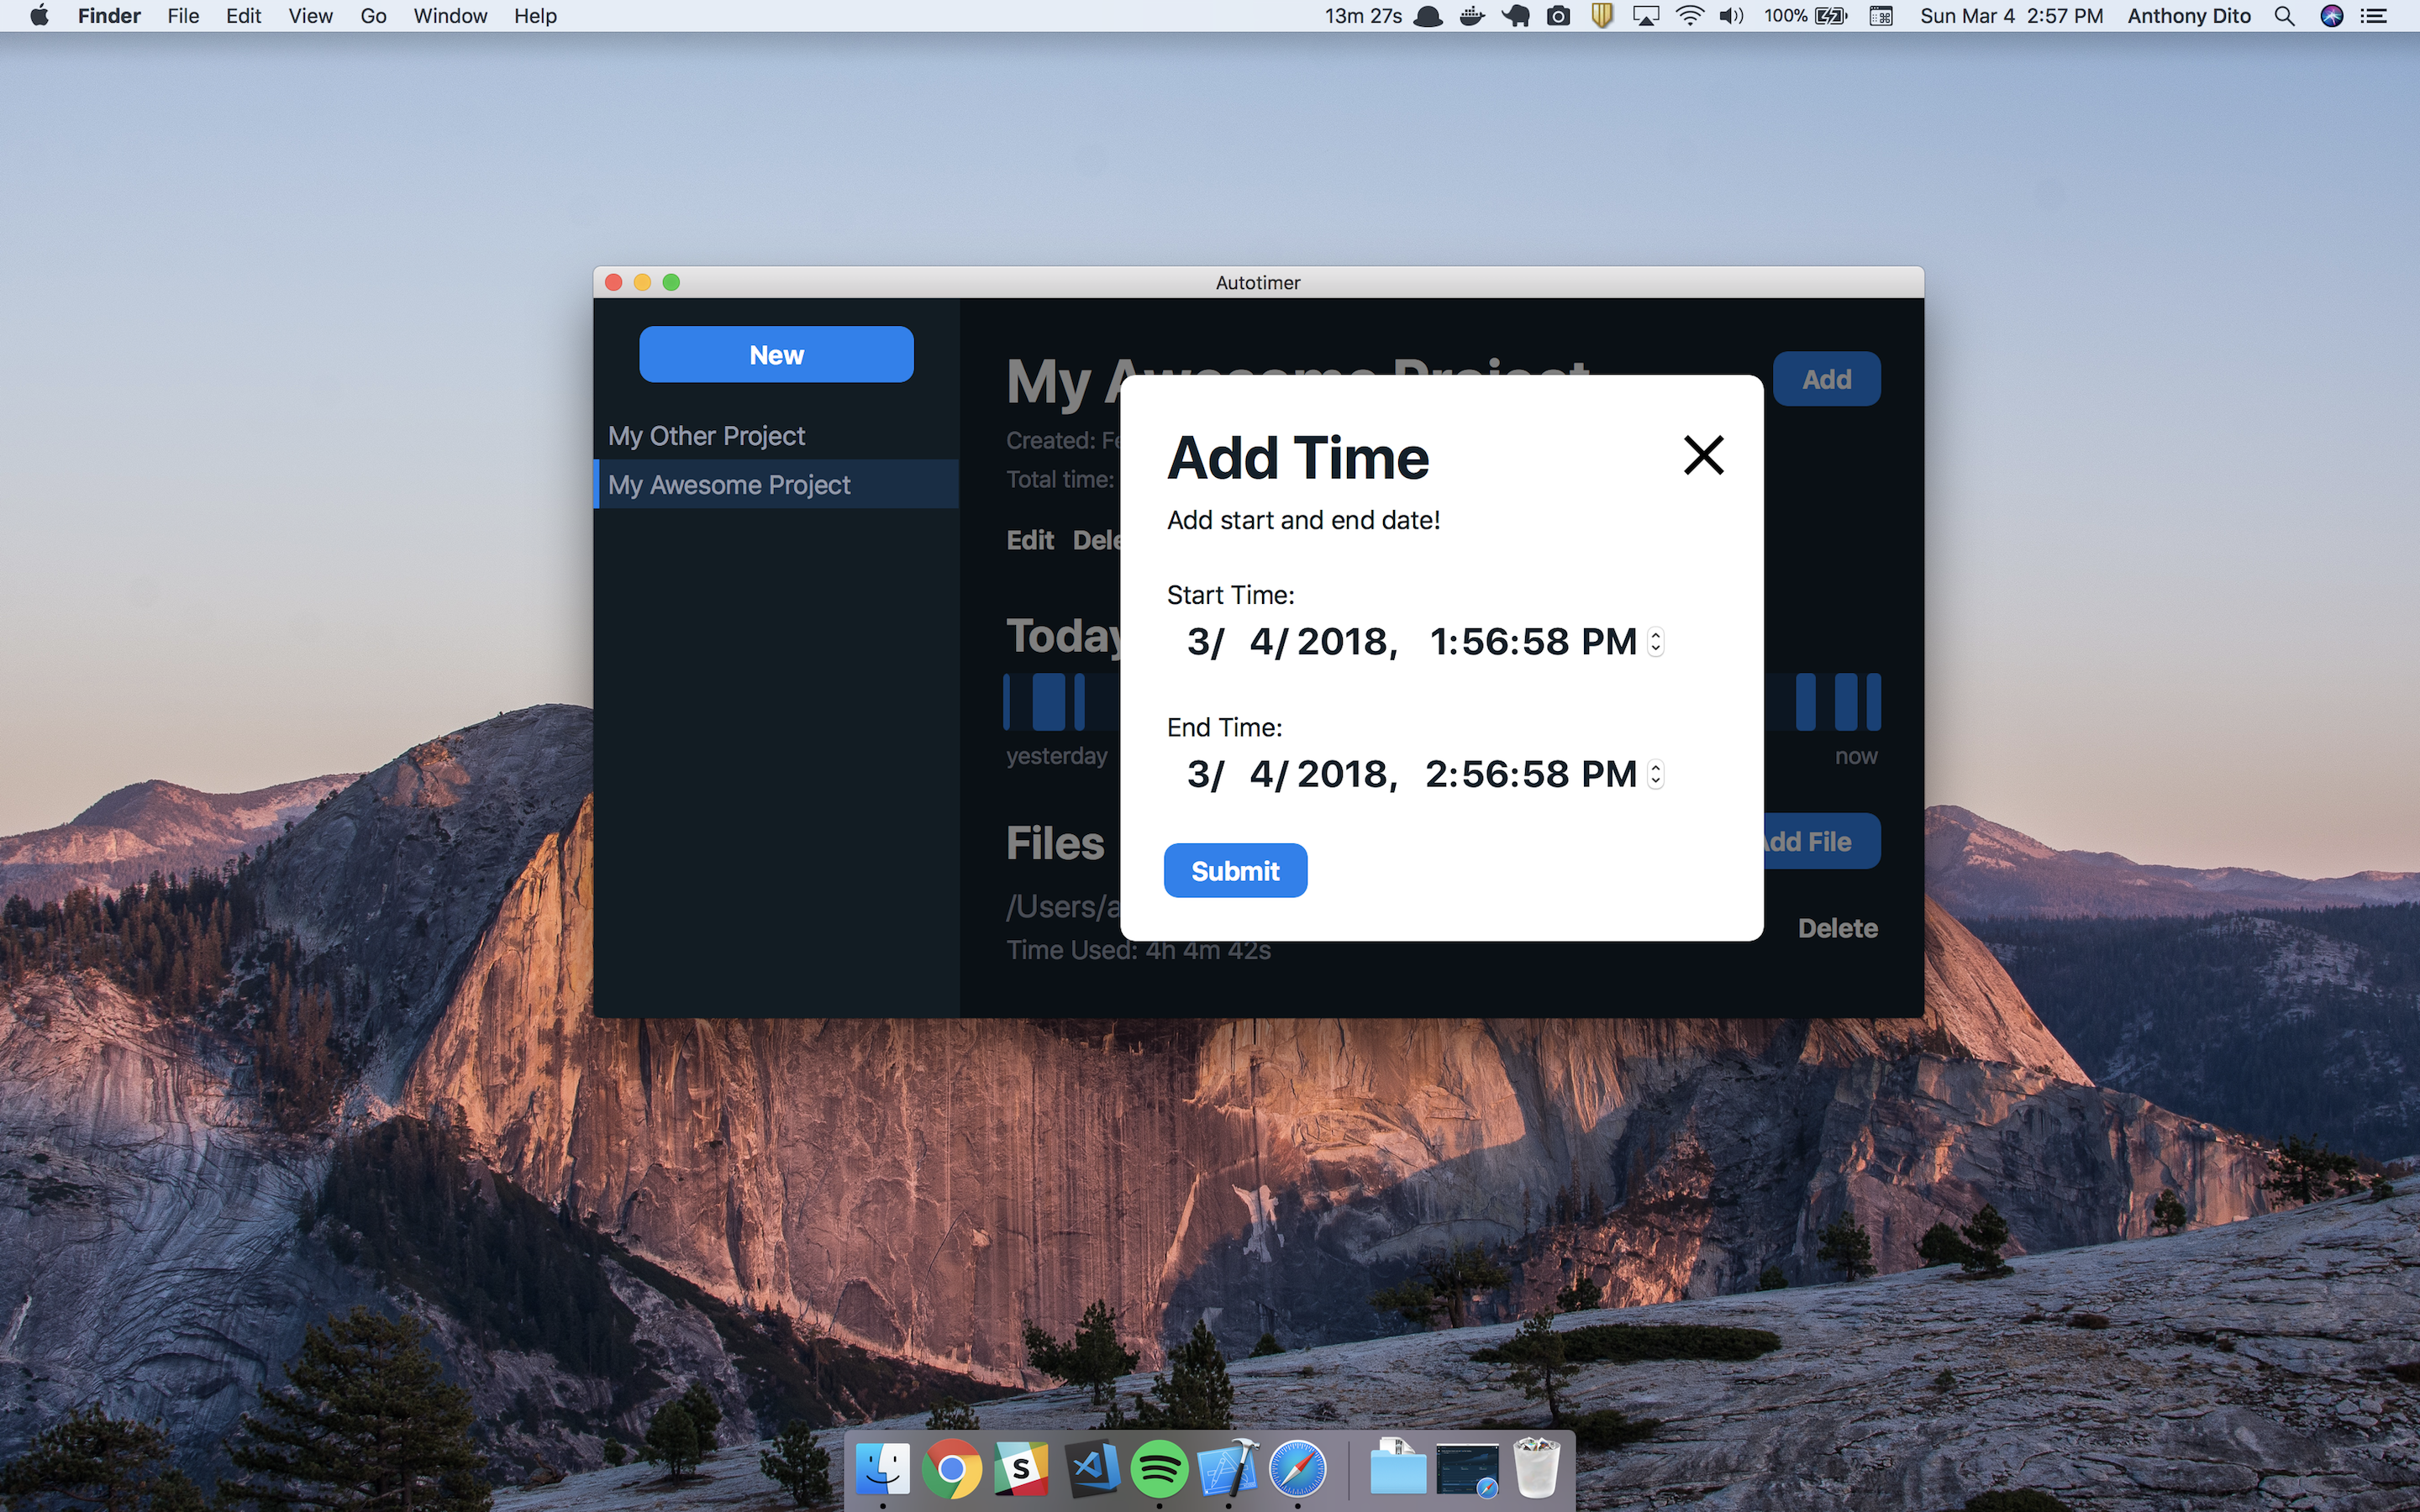Viewport: 2420px width, 1512px height.
Task: Click Delete next to the file entry
Action: click(x=1837, y=928)
